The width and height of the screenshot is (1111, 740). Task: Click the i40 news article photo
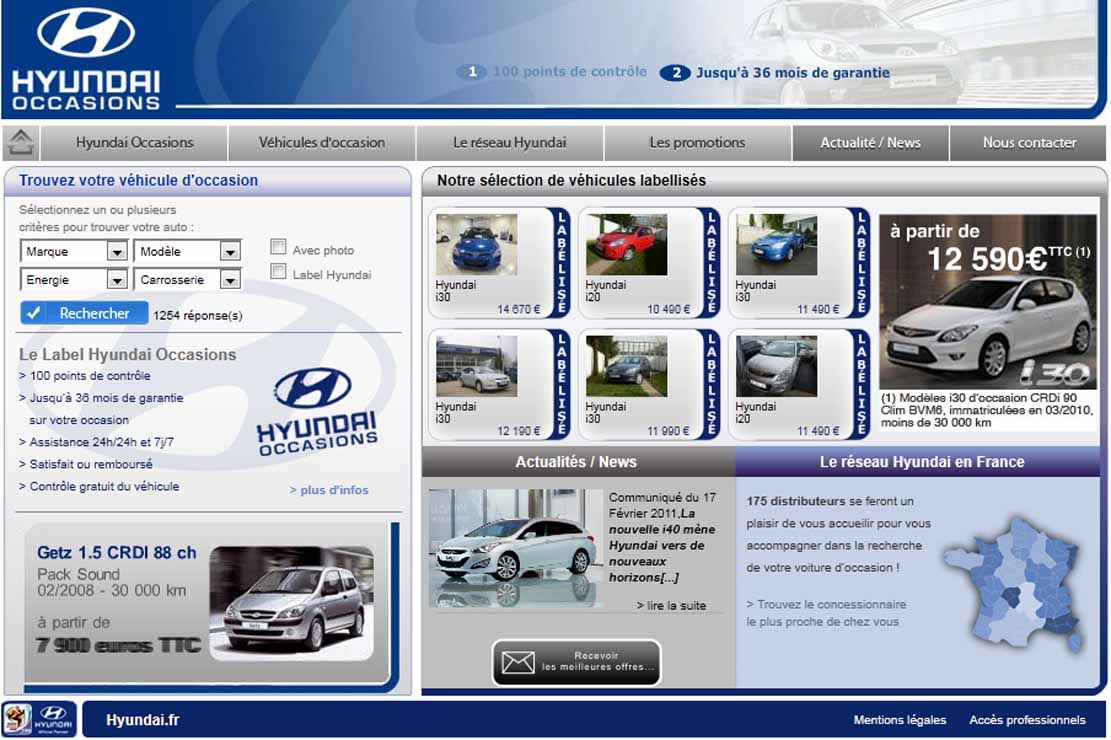(x=515, y=548)
